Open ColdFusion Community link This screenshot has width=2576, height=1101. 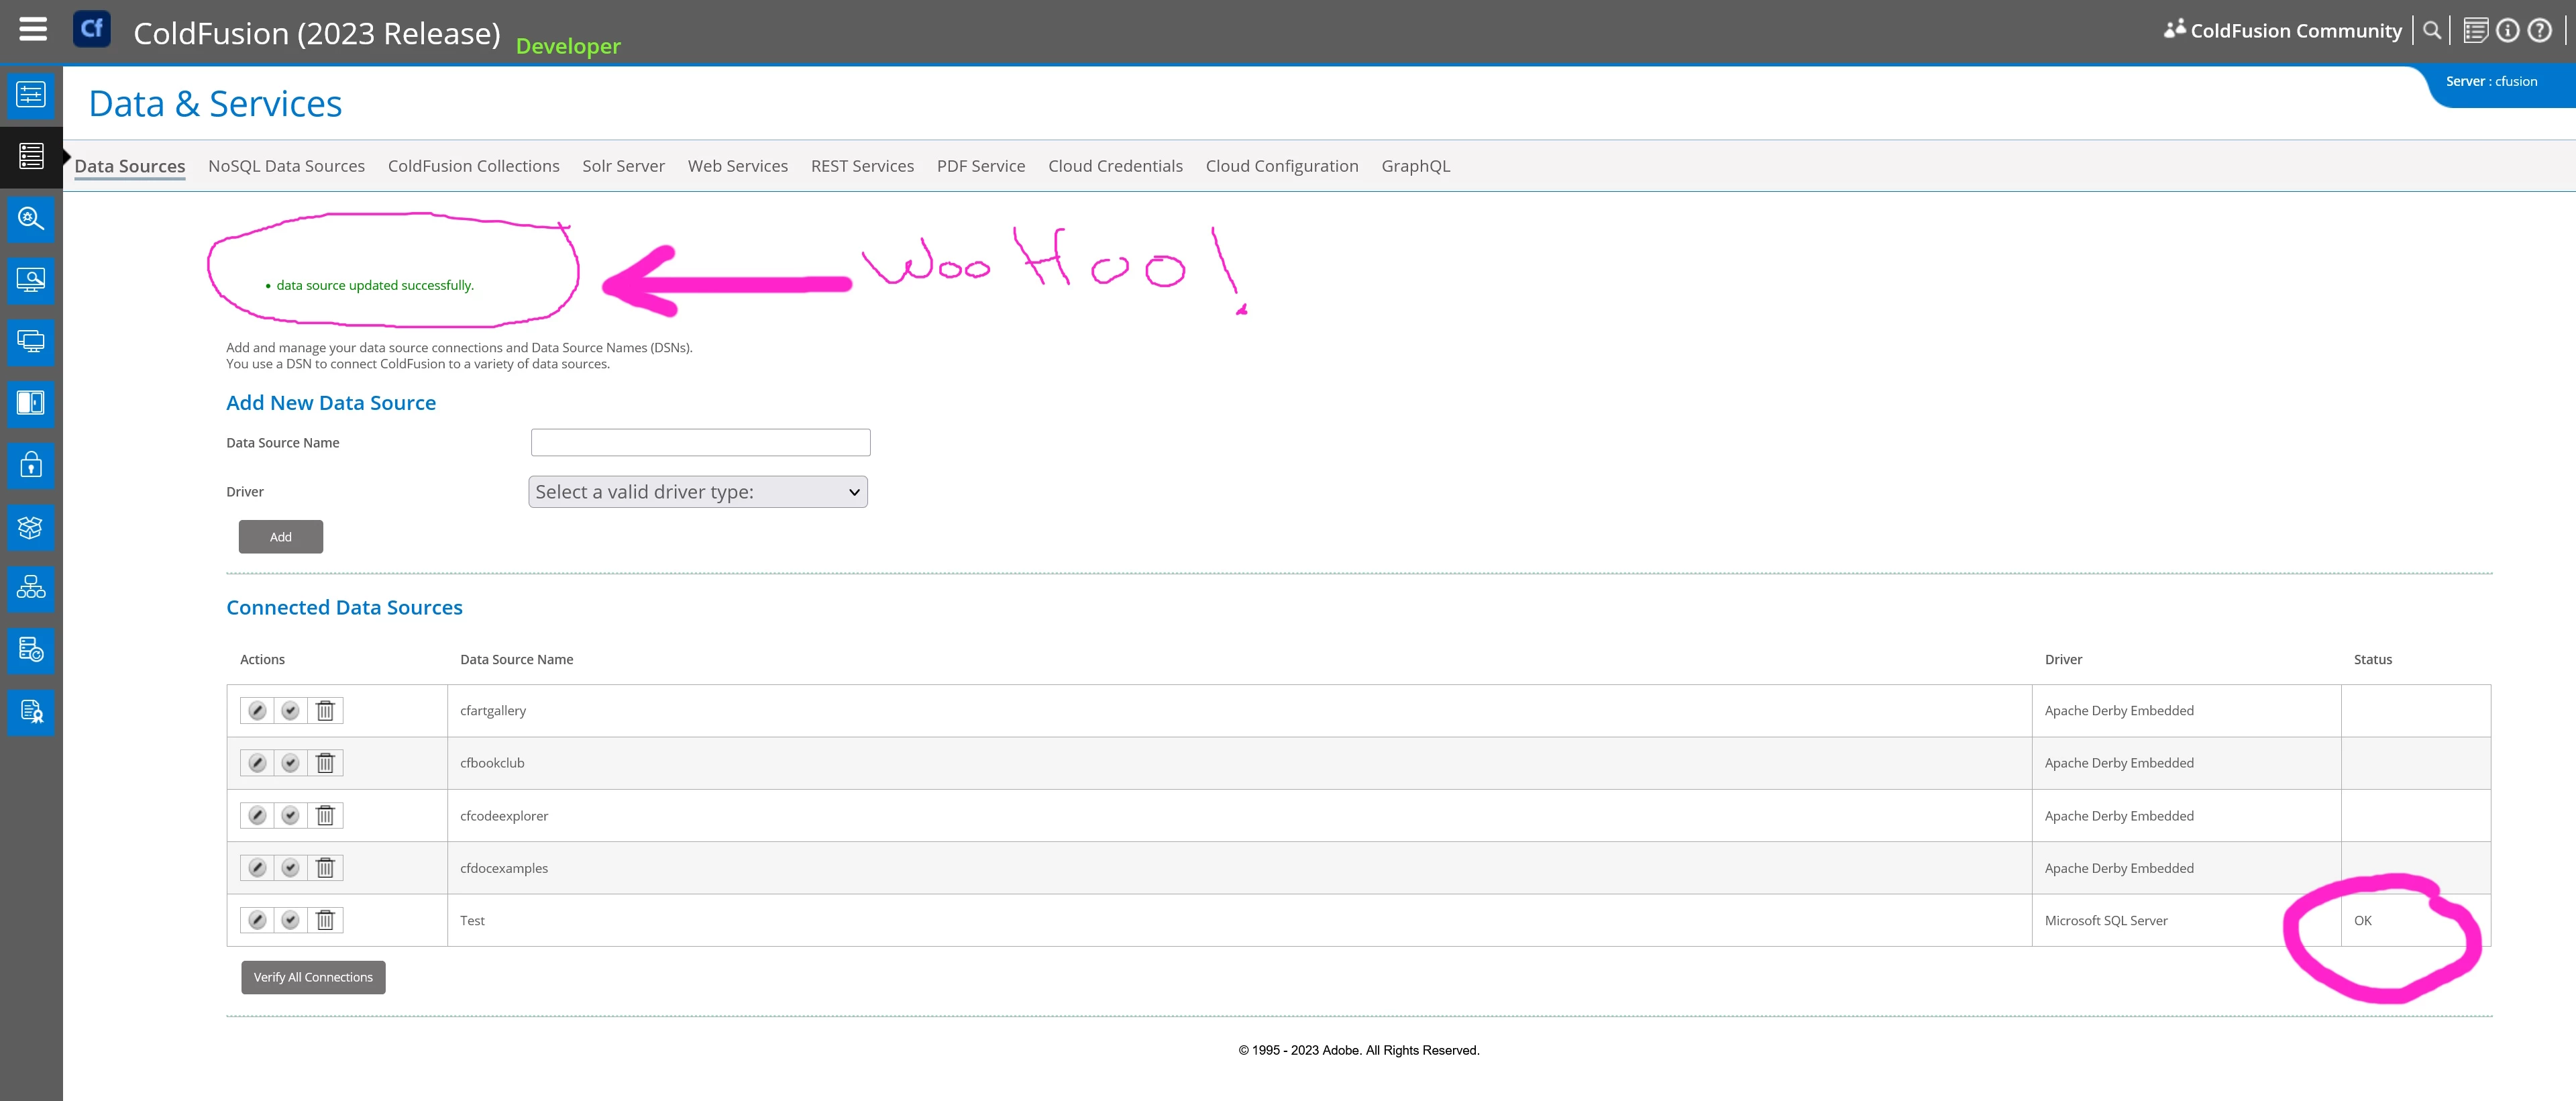2295,31
